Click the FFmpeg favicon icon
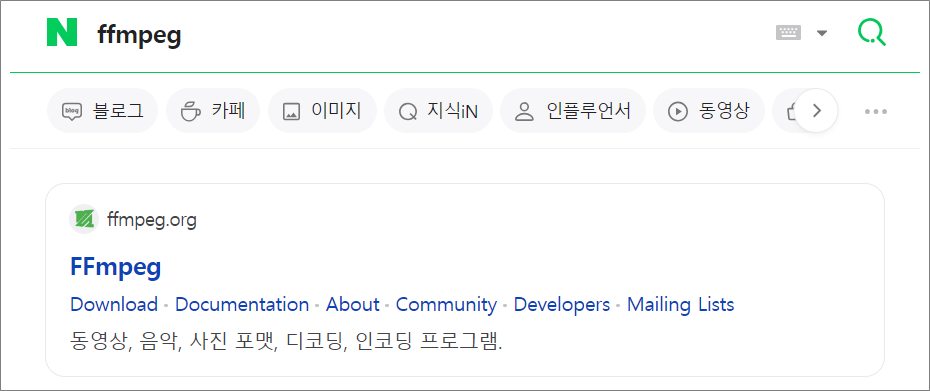The image size is (930, 391). [84, 220]
